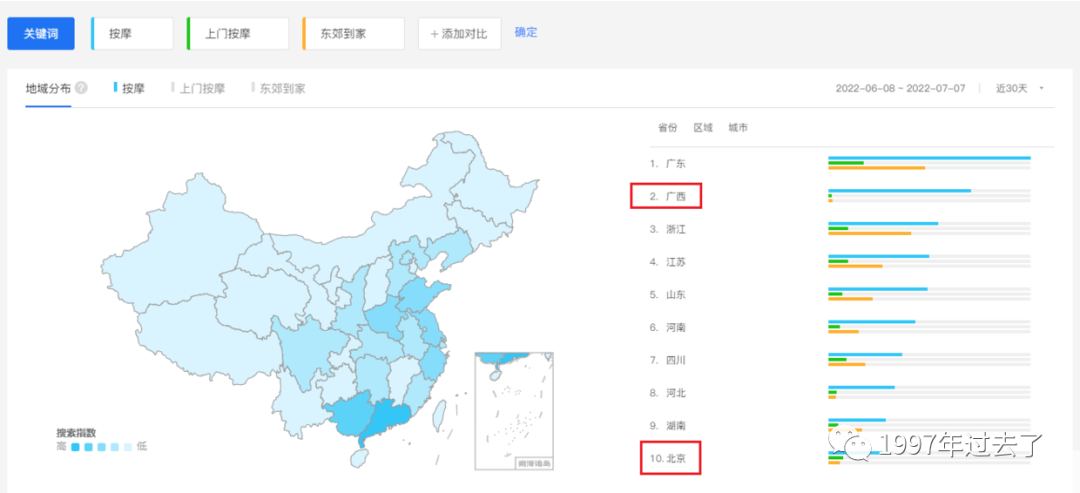The width and height of the screenshot is (1080, 493).
Task: Click the blue 关键词 button
Action: pos(41,34)
